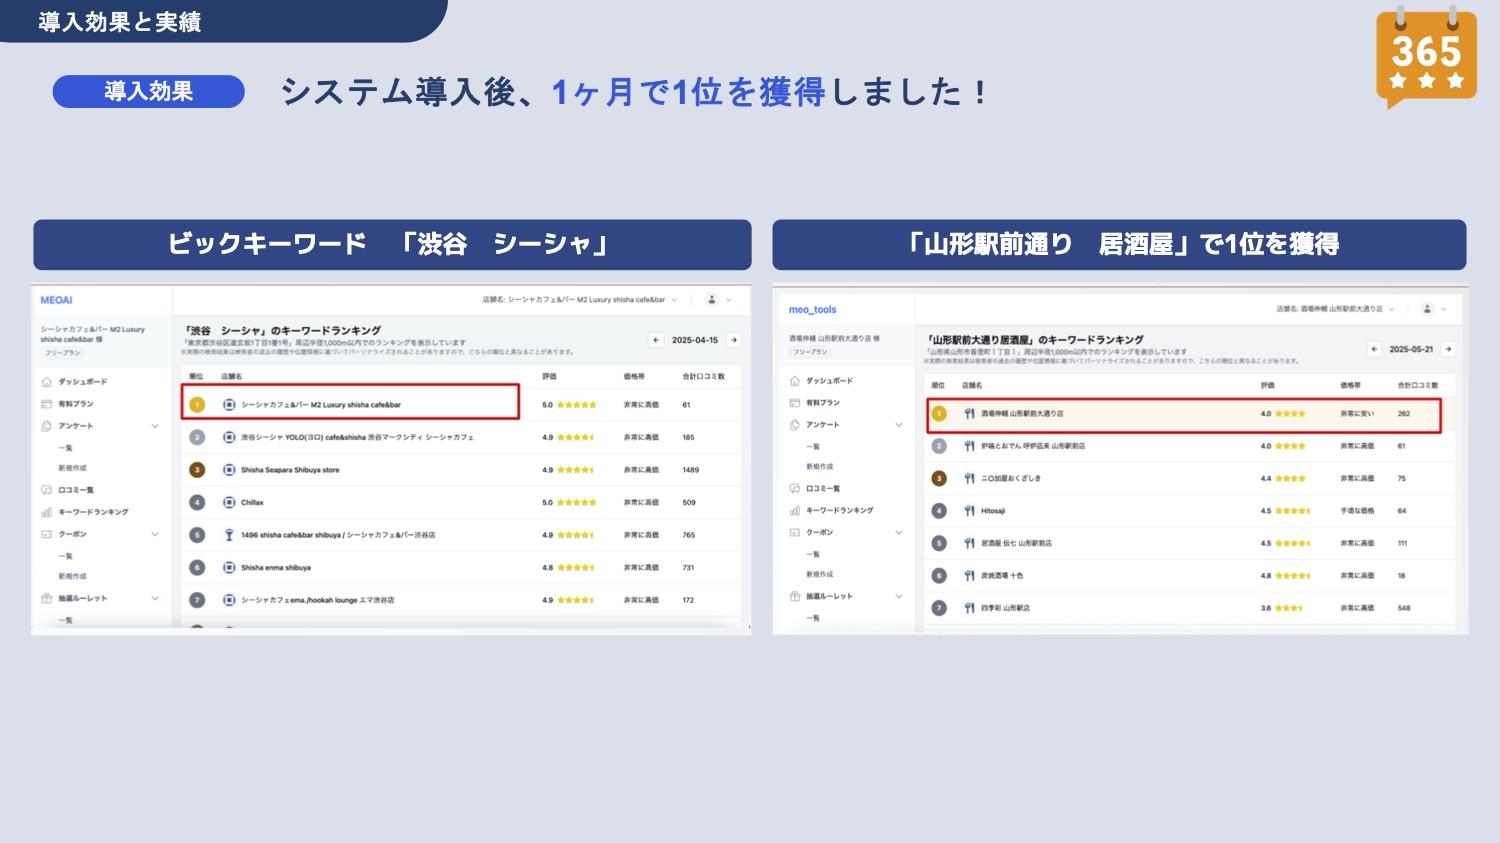Viewport: 1500px width, 843px height.
Task: Click the brown rank 3 badge for Shisha Seapara
Action: 197,470
